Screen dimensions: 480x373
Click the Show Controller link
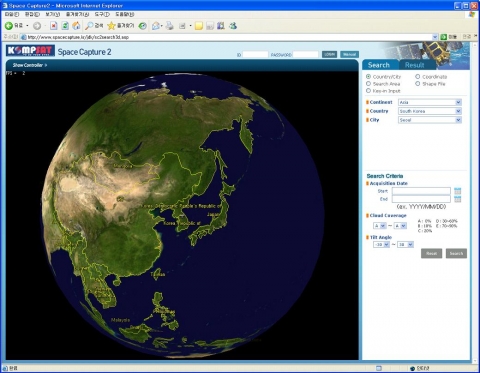(x=30, y=65)
